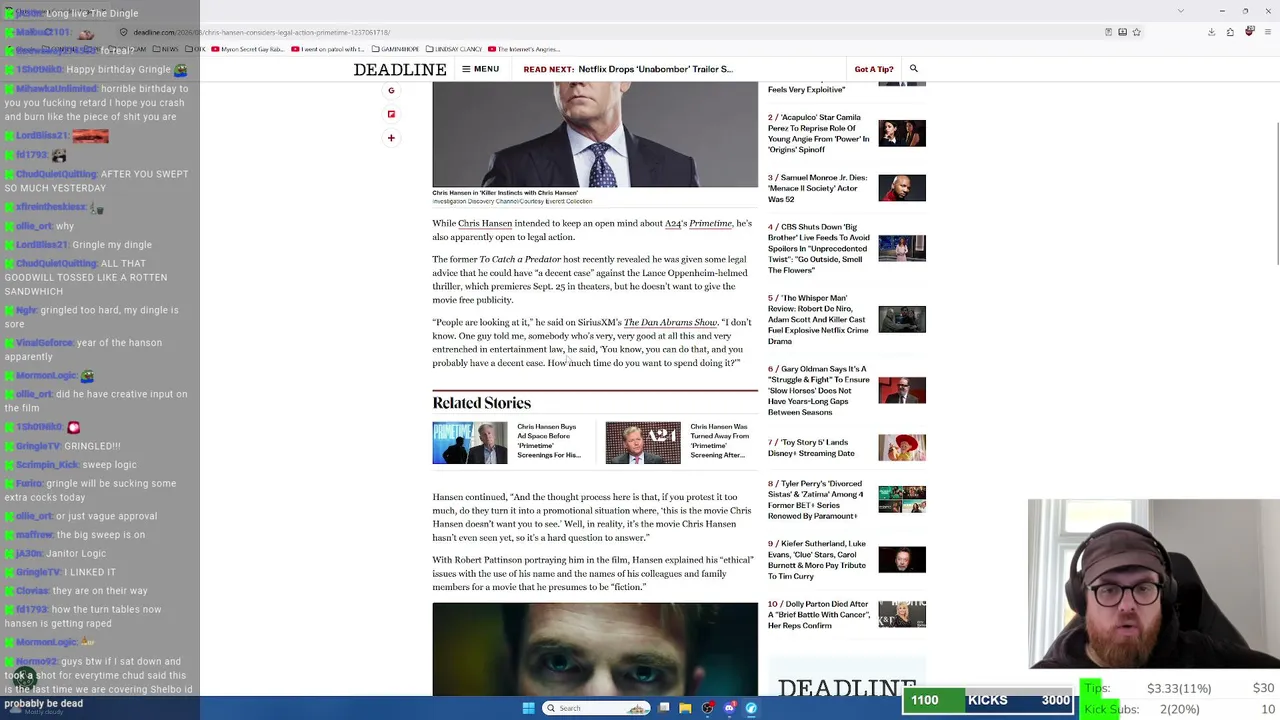Image resolution: width=1280 pixels, height=720 pixels.
Task: Open thumbnail for Dolly Parton story
Action: [x=902, y=614]
